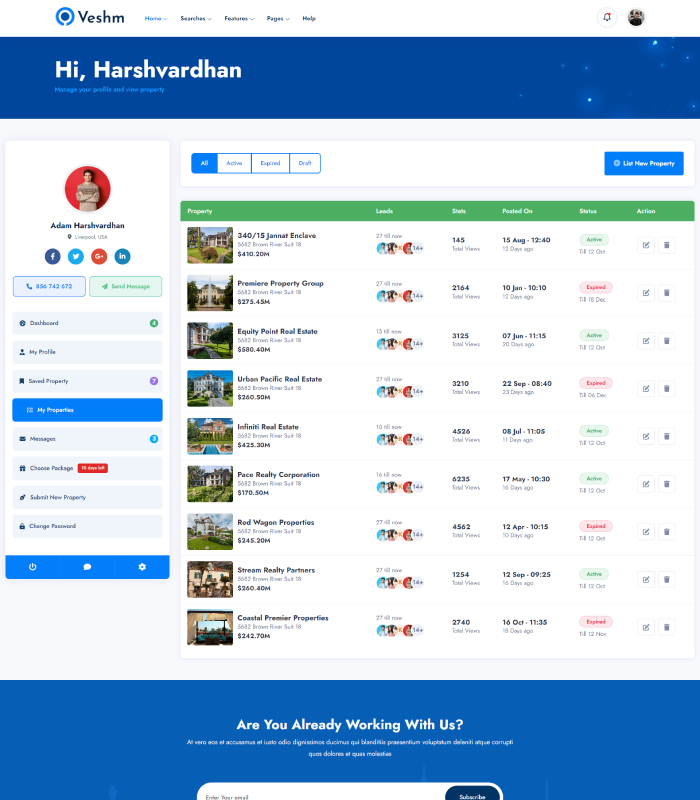
Task: Open the LinkedIn social icon
Action: click(x=122, y=256)
